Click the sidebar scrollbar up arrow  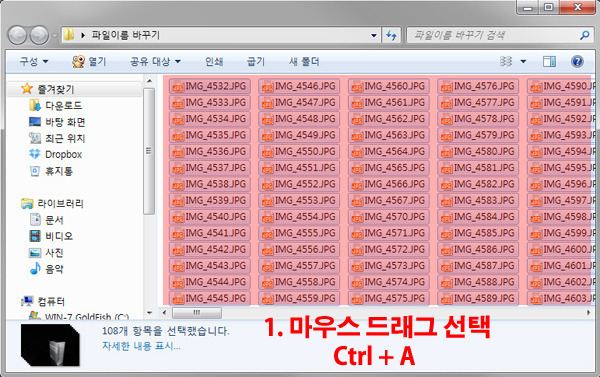[150, 81]
